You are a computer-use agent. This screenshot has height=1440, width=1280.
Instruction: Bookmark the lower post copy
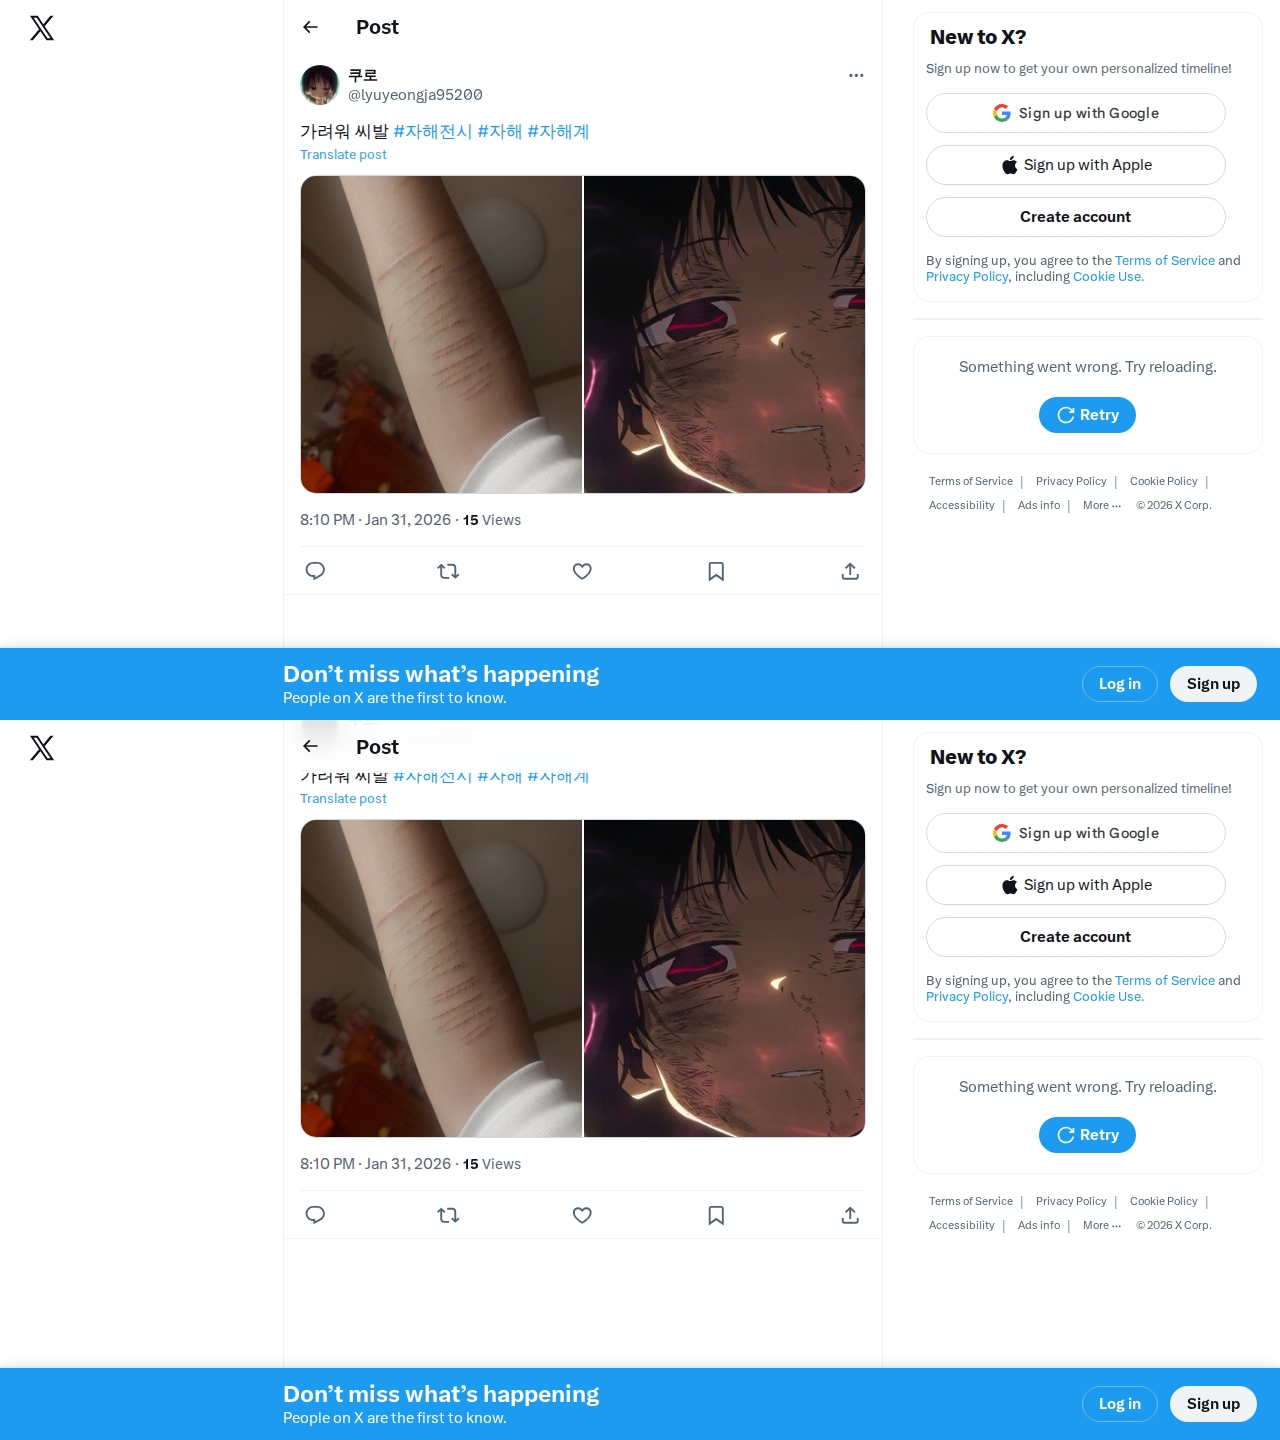pos(716,1215)
